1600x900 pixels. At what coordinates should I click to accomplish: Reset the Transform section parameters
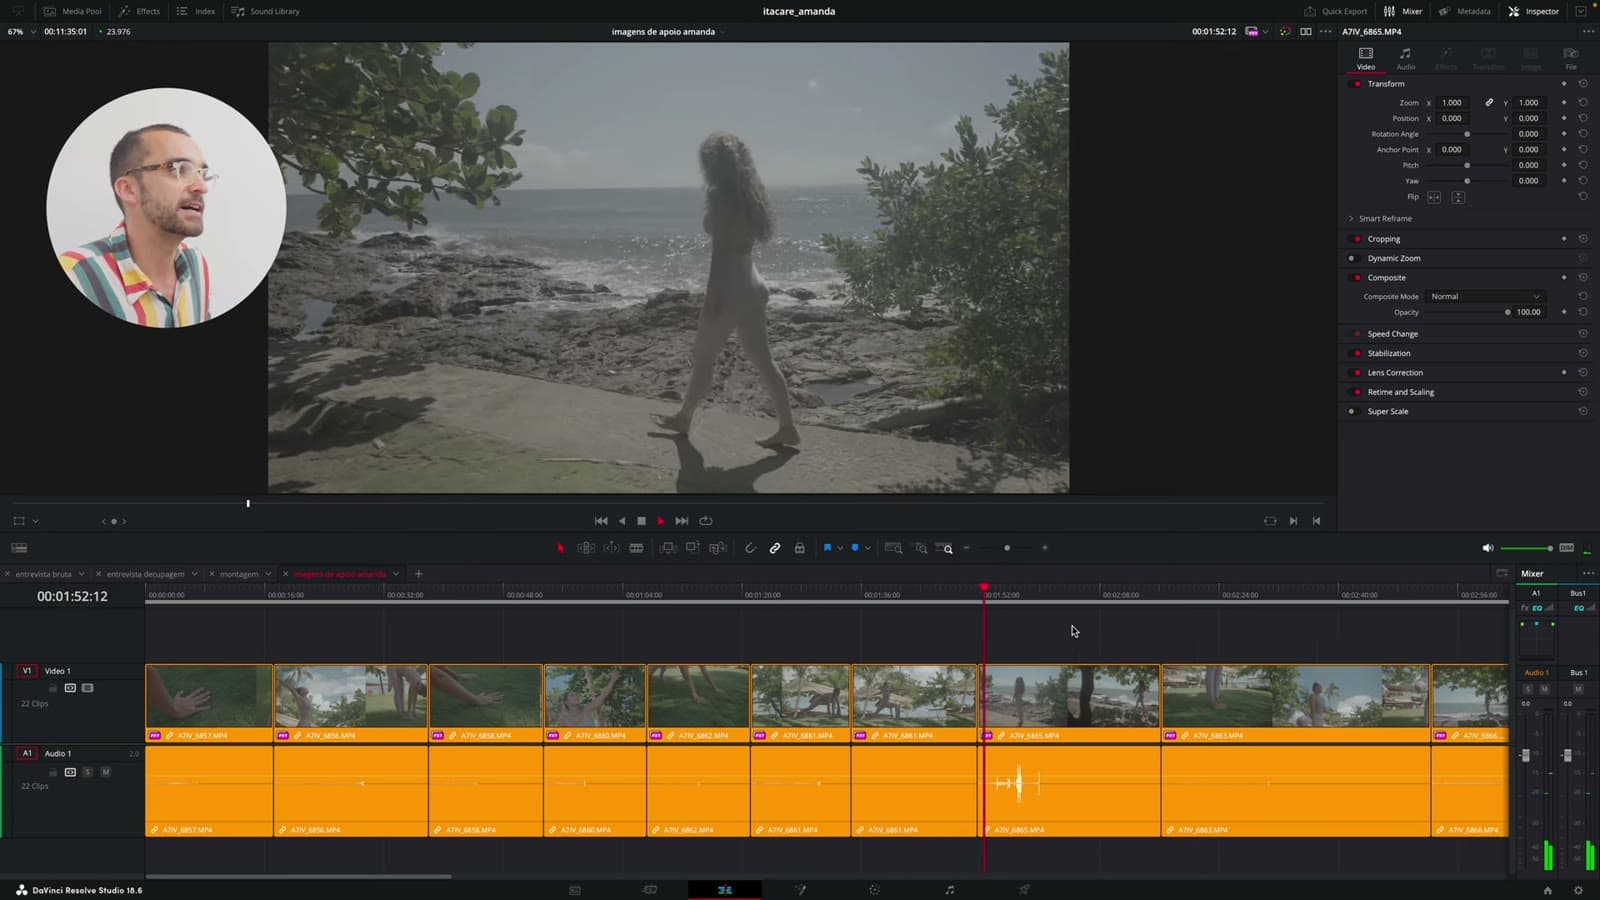(x=1583, y=84)
